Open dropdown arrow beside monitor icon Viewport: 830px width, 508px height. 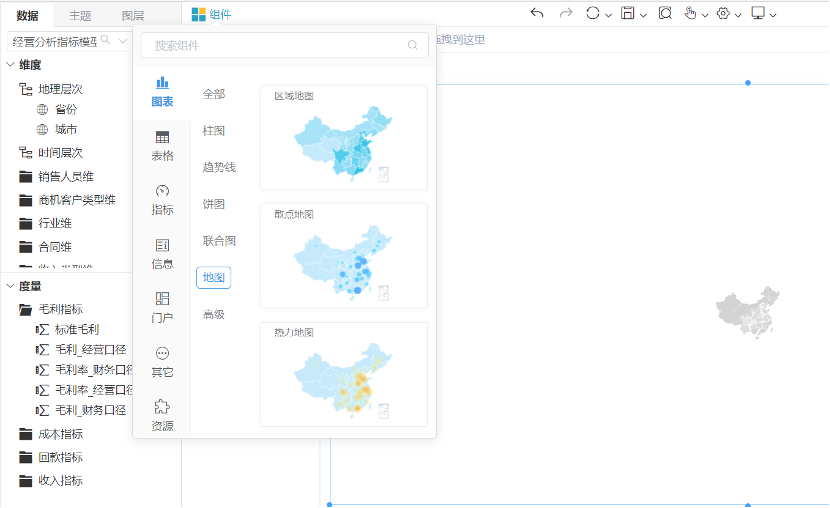[773, 15]
